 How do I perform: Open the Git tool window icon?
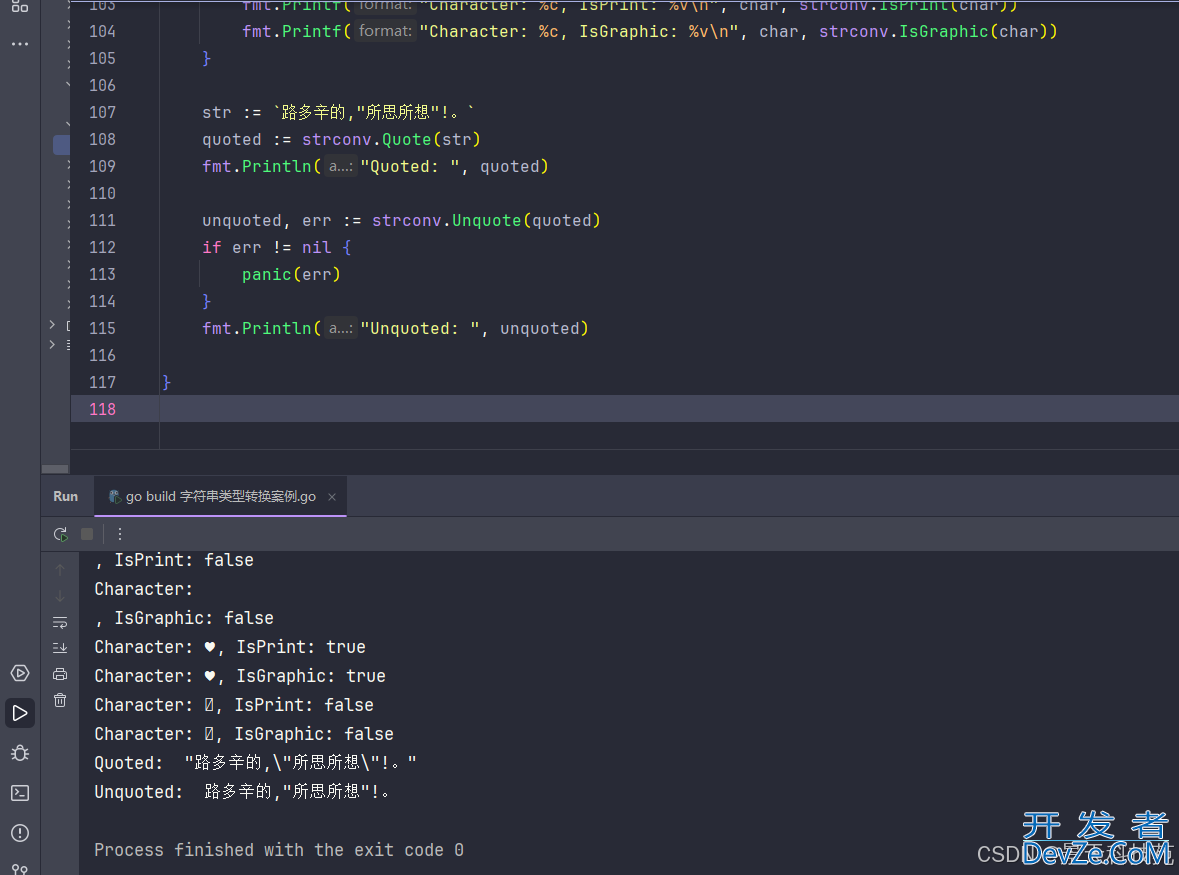pos(20,869)
